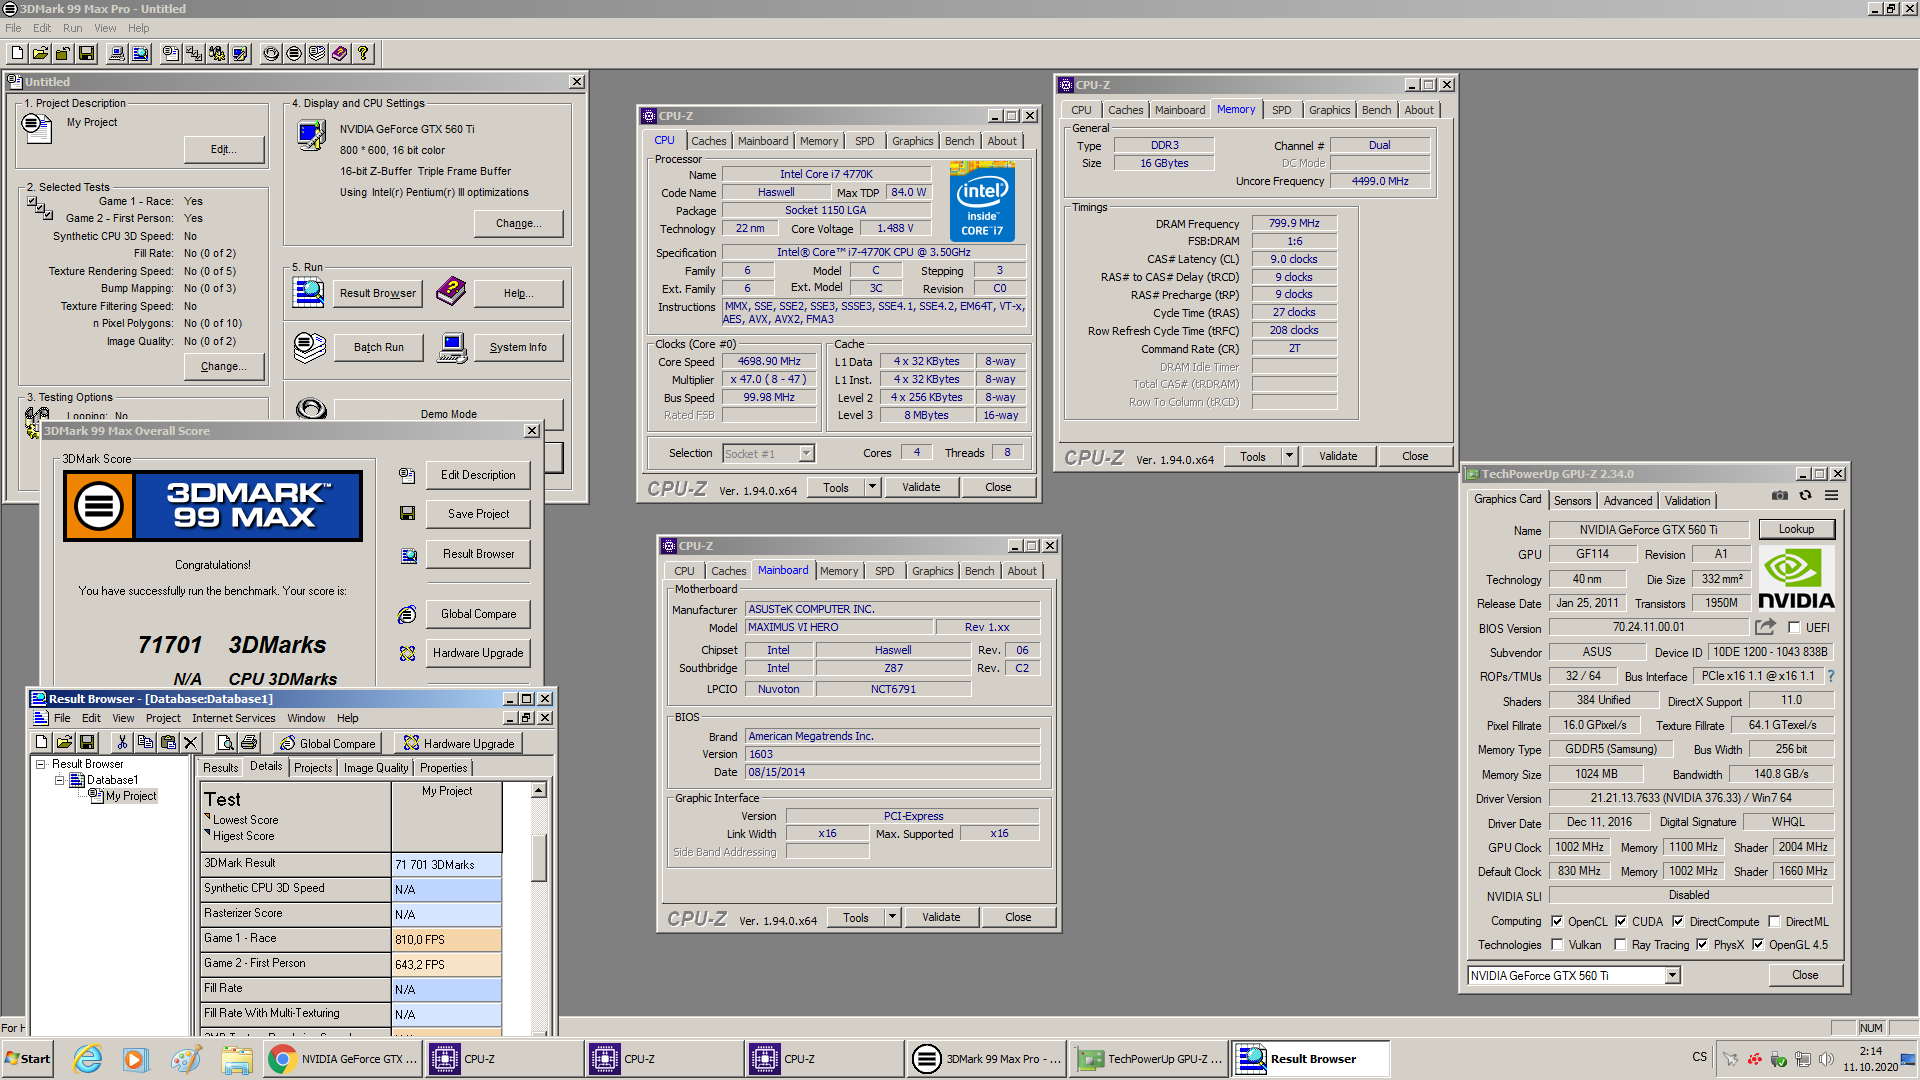Collapse the Database1 tree node
1920x1080 pixels.
point(59,780)
